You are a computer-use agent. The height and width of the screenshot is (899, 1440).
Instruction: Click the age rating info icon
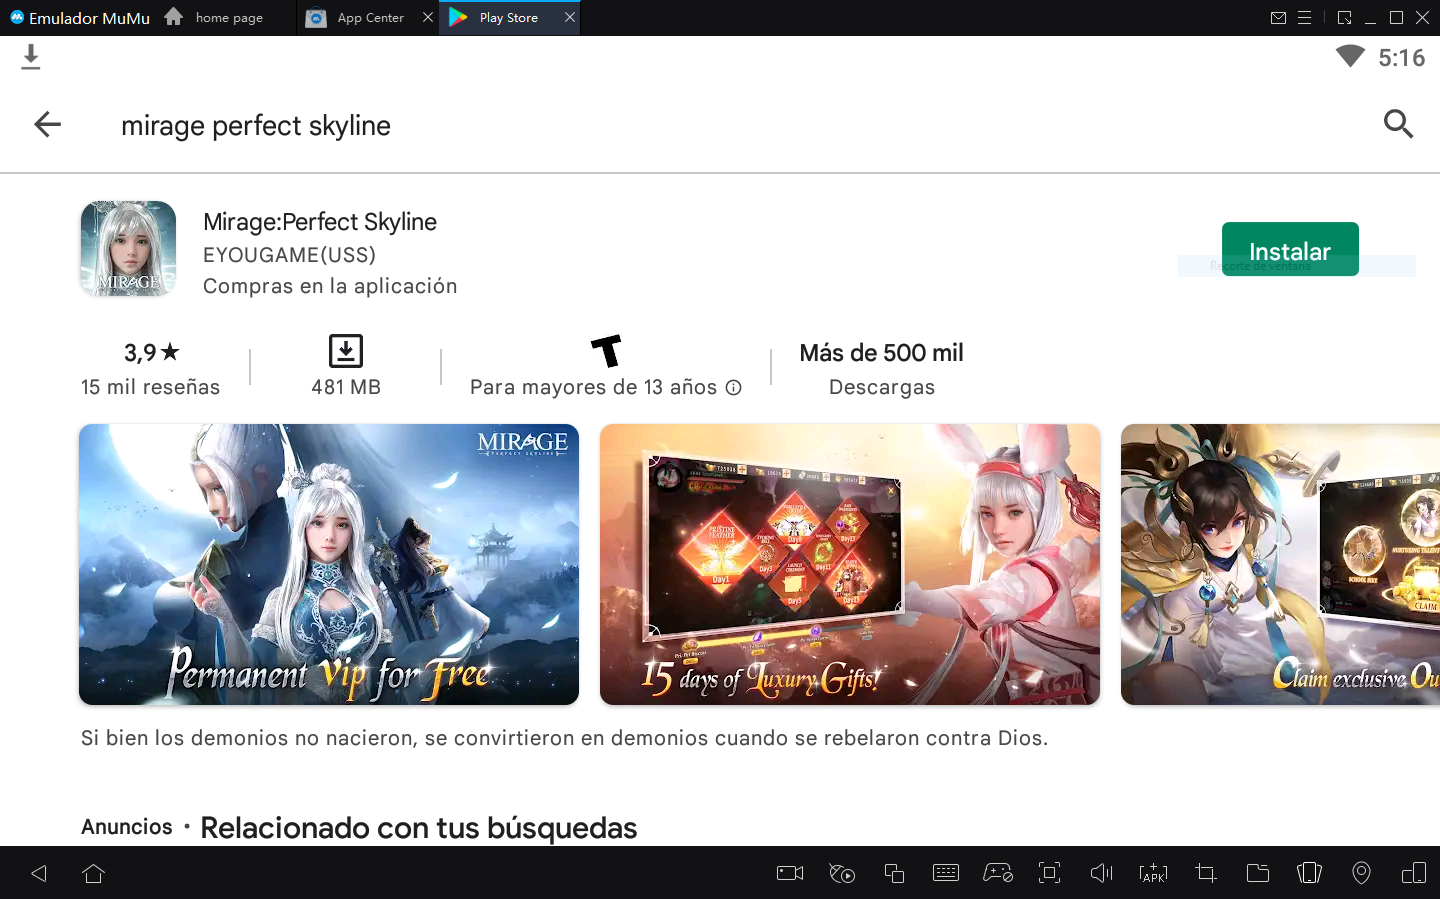(x=733, y=388)
